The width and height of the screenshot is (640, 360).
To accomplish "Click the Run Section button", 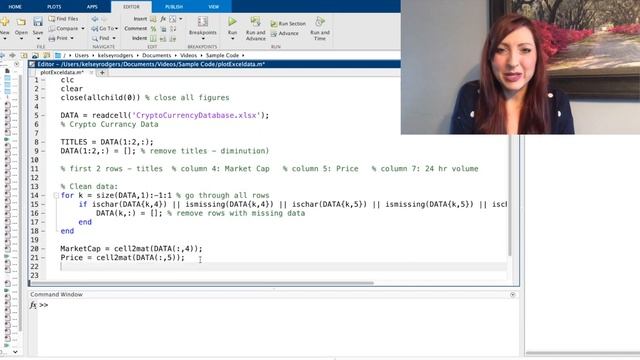I will pyautogui.click(x=288, y=24).
